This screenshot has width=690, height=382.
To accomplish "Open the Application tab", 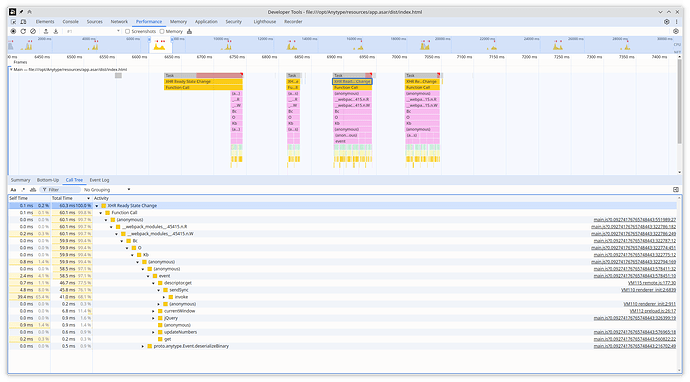I will (x=206, y=22).
